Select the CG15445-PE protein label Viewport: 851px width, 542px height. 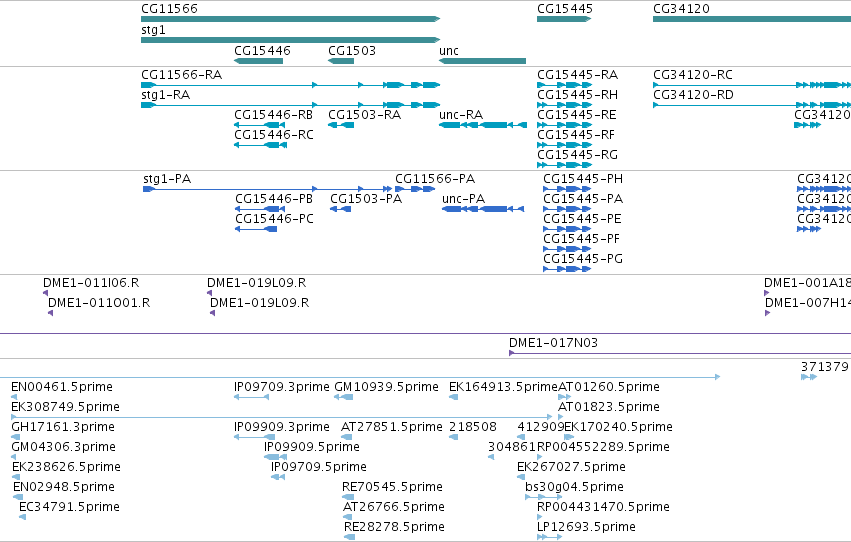pyautogui.click(x=582, y=219)
